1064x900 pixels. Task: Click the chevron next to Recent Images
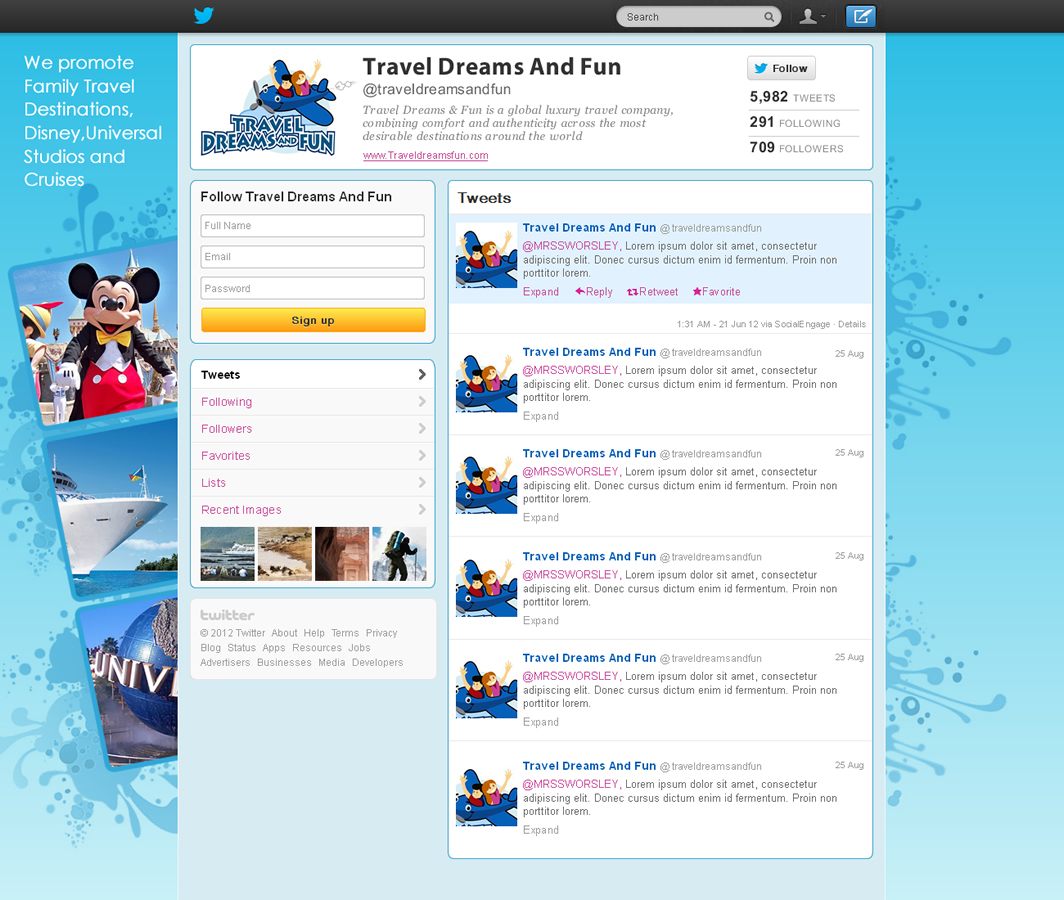pos(422,510)
